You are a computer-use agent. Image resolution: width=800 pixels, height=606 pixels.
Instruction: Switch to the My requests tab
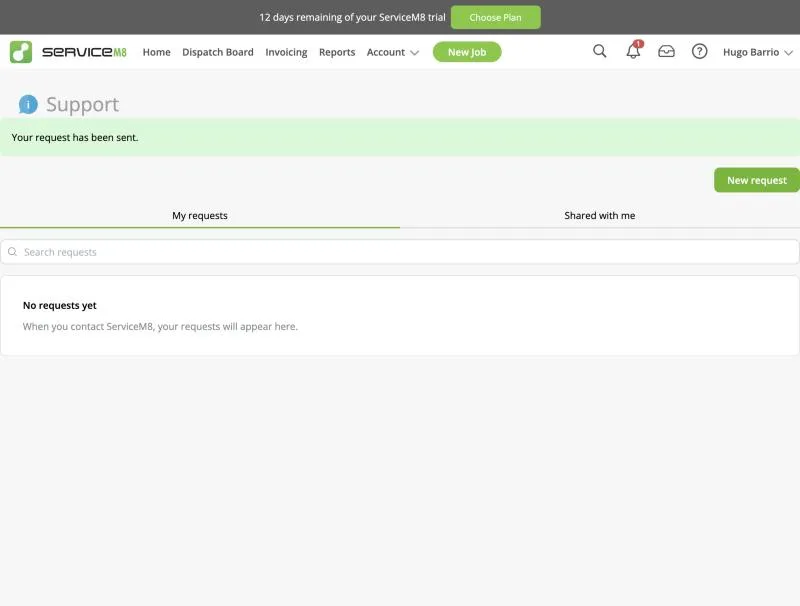point(200,216)
